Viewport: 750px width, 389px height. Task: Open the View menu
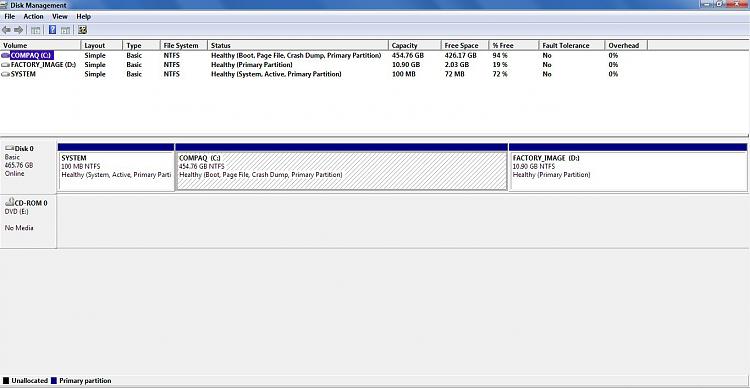tap(60, 16)
